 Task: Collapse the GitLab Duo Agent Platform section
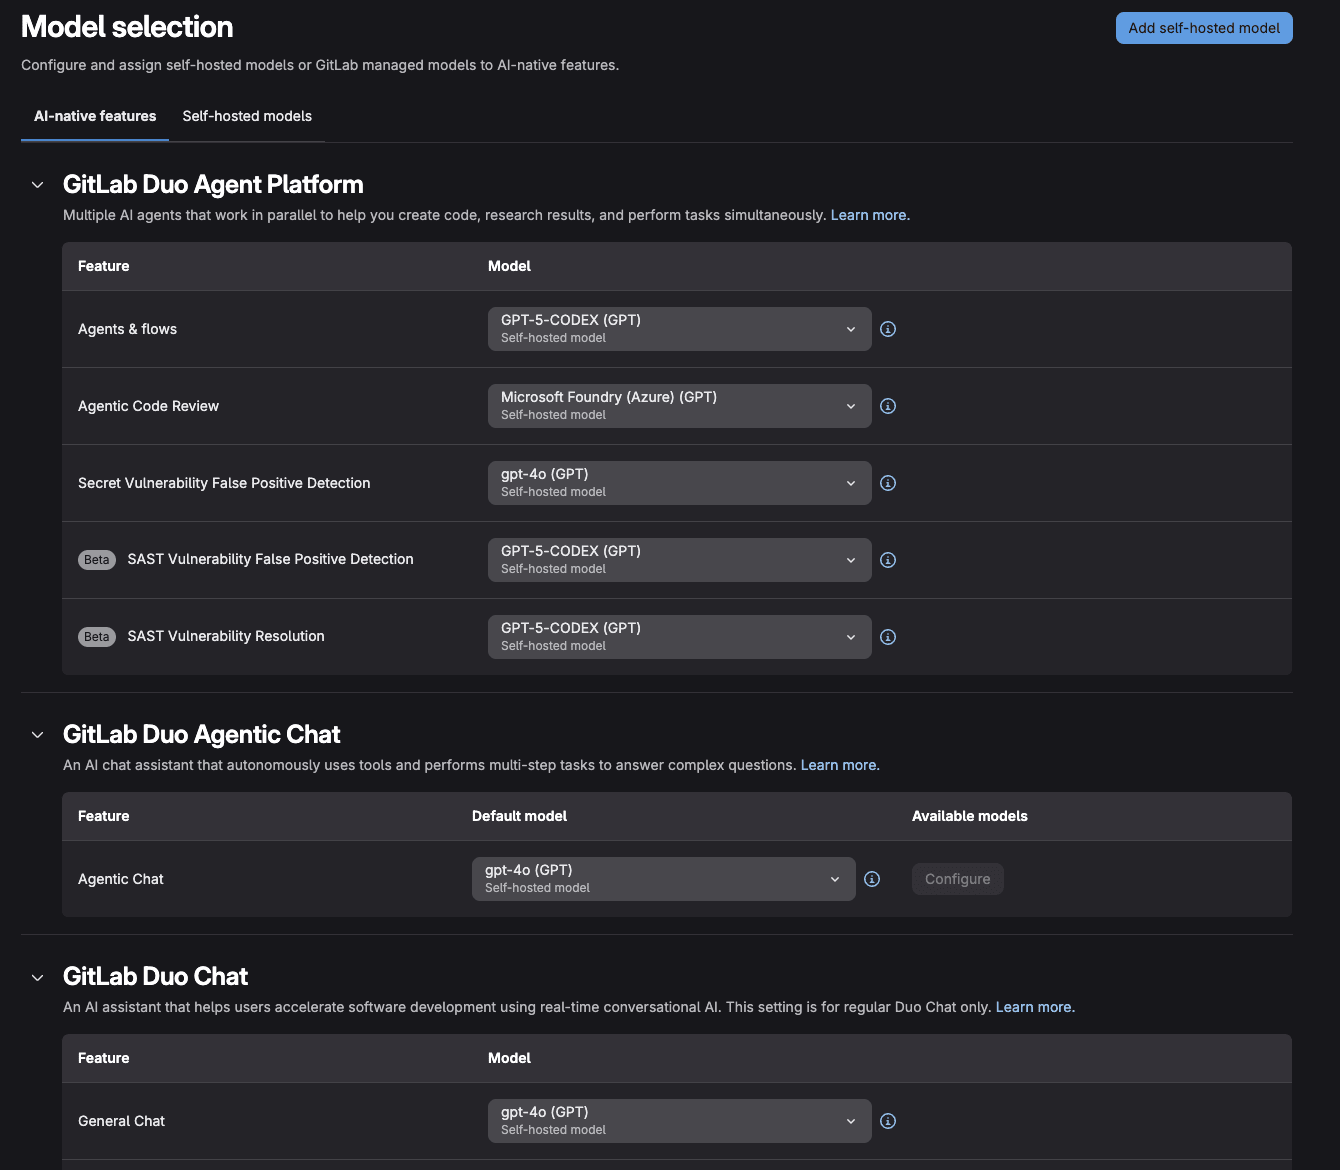[38, 185]
